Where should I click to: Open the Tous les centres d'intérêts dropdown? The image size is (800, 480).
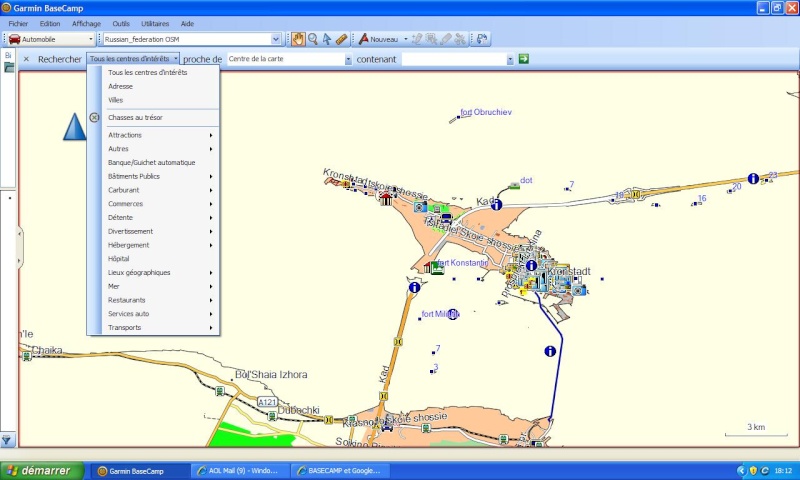click(133, 59)
